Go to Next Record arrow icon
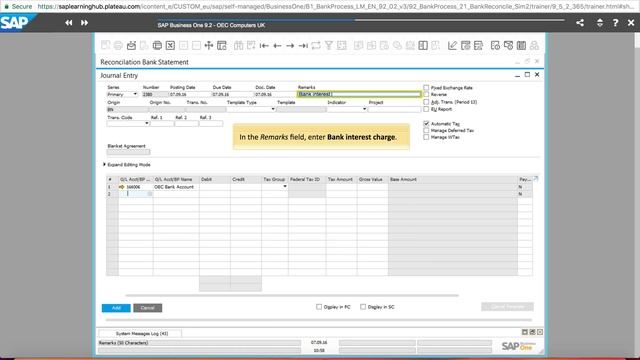The height and width of the screenshot is (360, 640). click(x=290, y=46)
